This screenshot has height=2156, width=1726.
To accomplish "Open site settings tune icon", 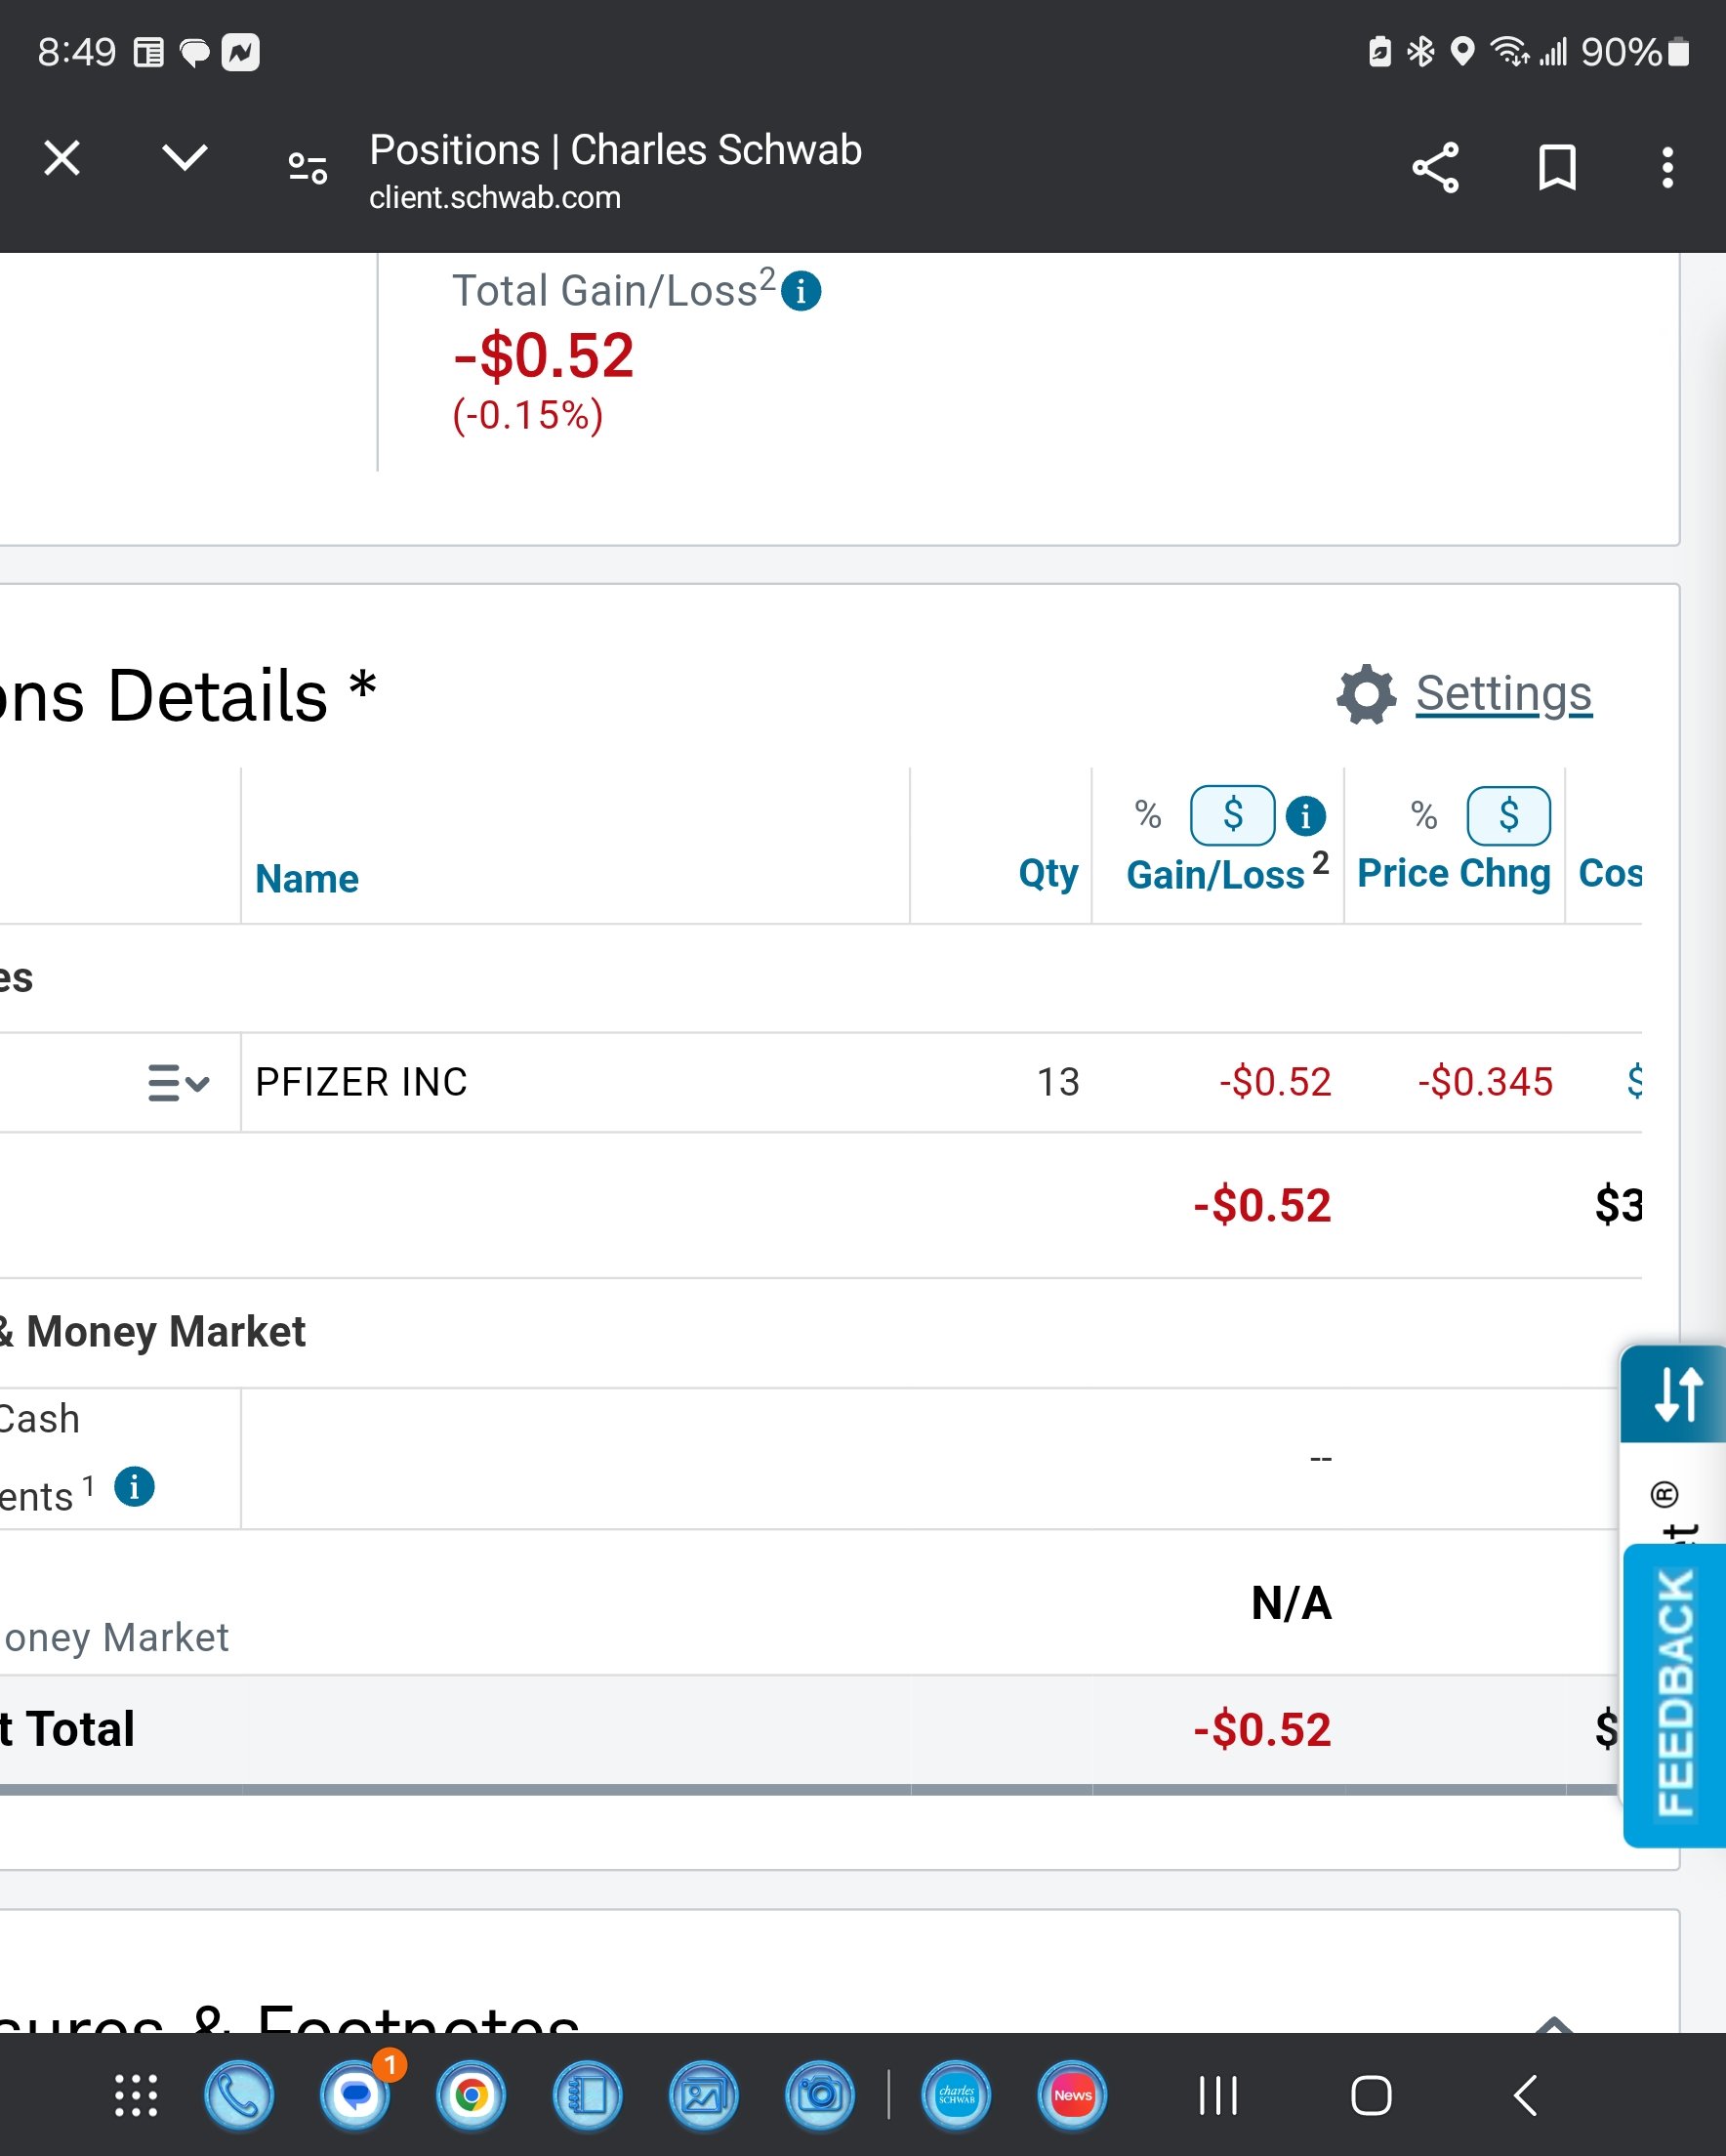I will (308, 167).
